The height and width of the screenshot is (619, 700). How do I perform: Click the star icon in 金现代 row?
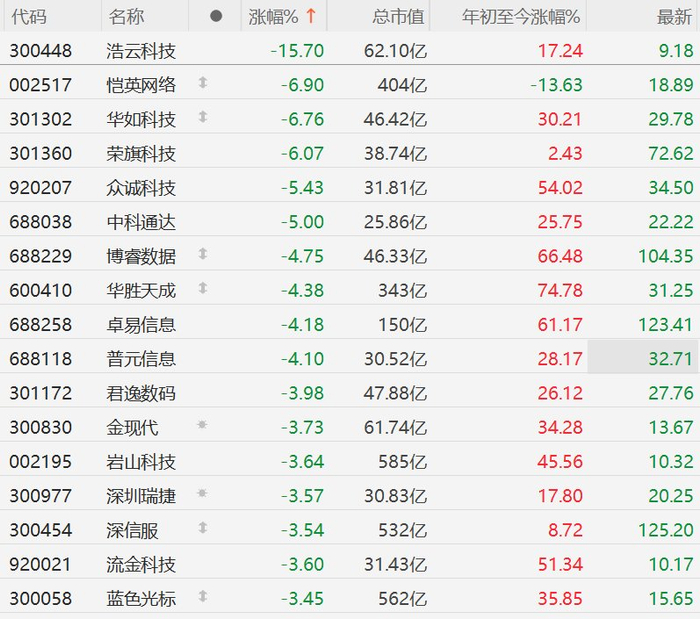point(202,424)
